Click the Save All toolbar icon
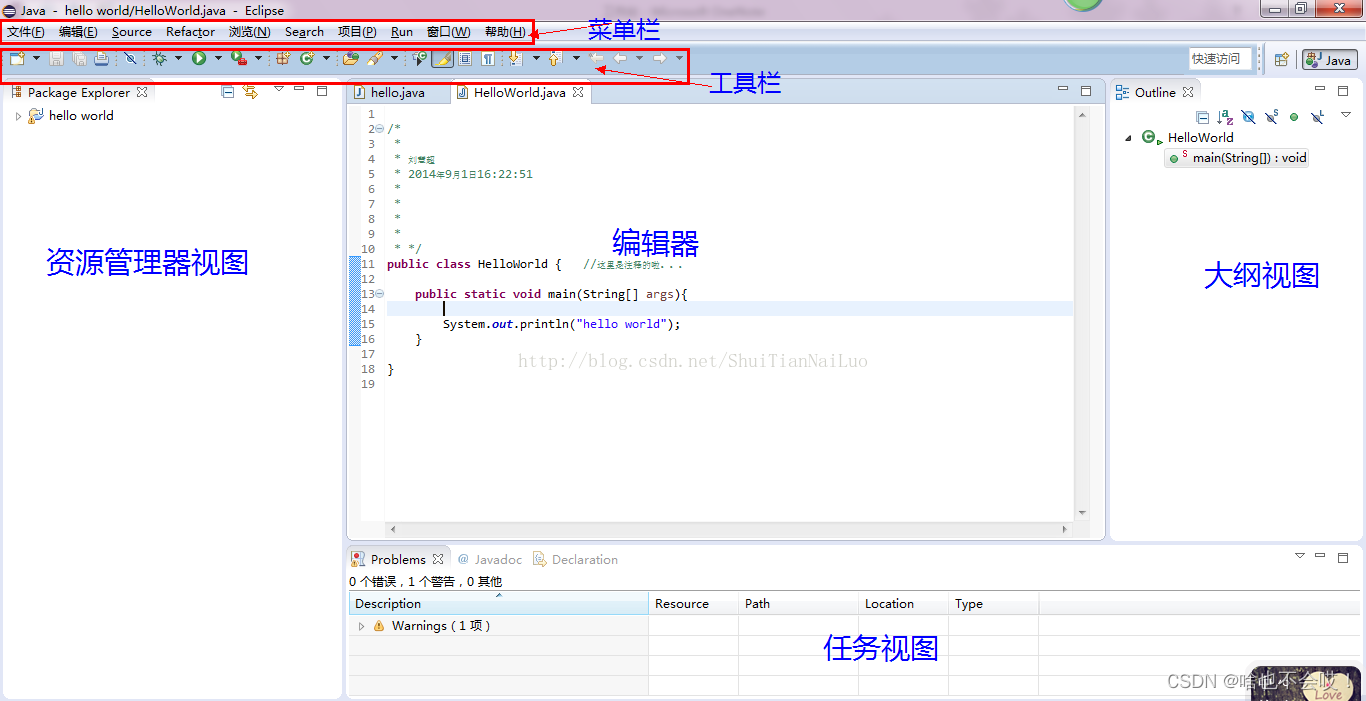 pyautogui.click(x=79, y=59)
